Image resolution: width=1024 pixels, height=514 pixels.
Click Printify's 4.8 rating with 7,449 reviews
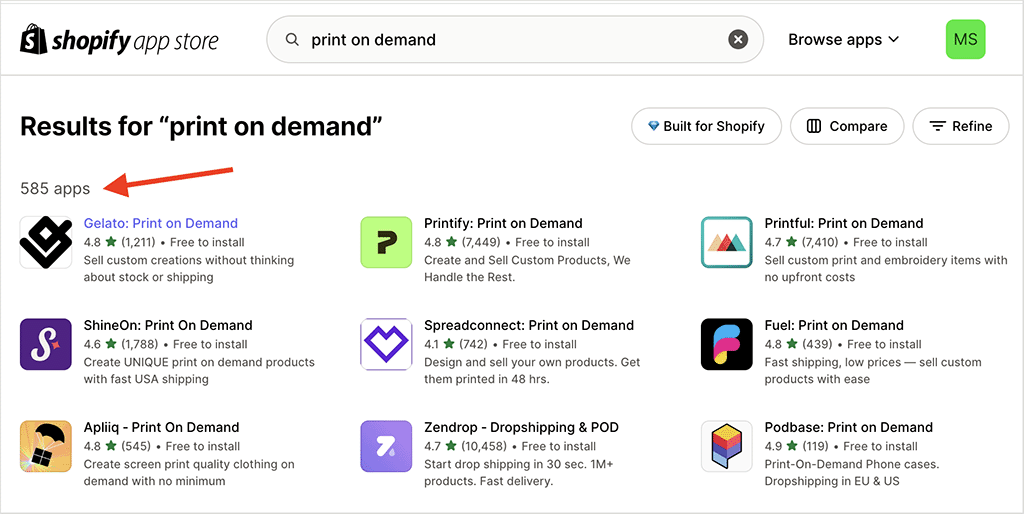point(462,242)
